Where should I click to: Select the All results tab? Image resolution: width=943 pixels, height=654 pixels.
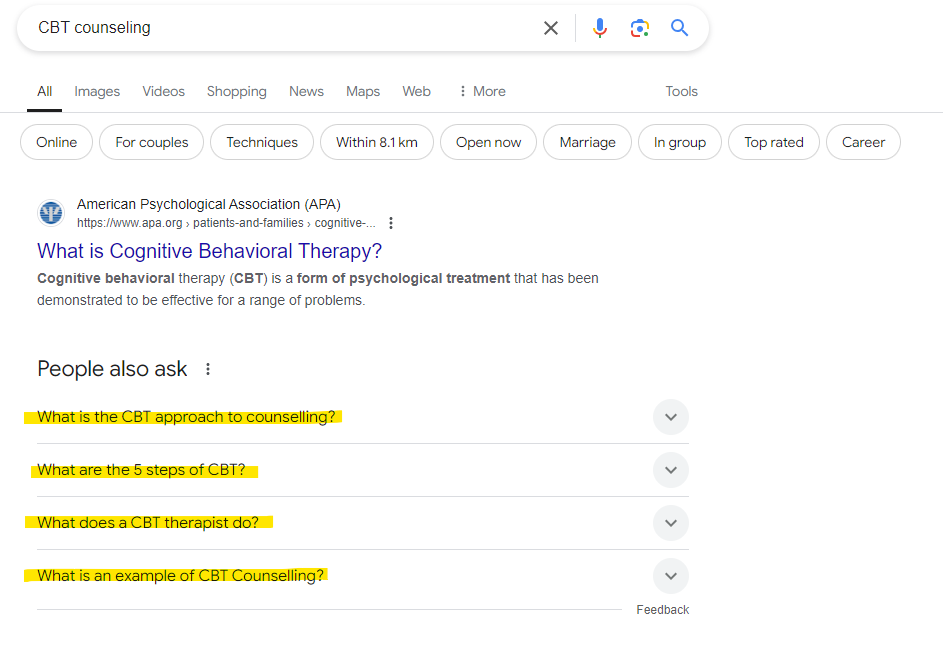point(45,91)
